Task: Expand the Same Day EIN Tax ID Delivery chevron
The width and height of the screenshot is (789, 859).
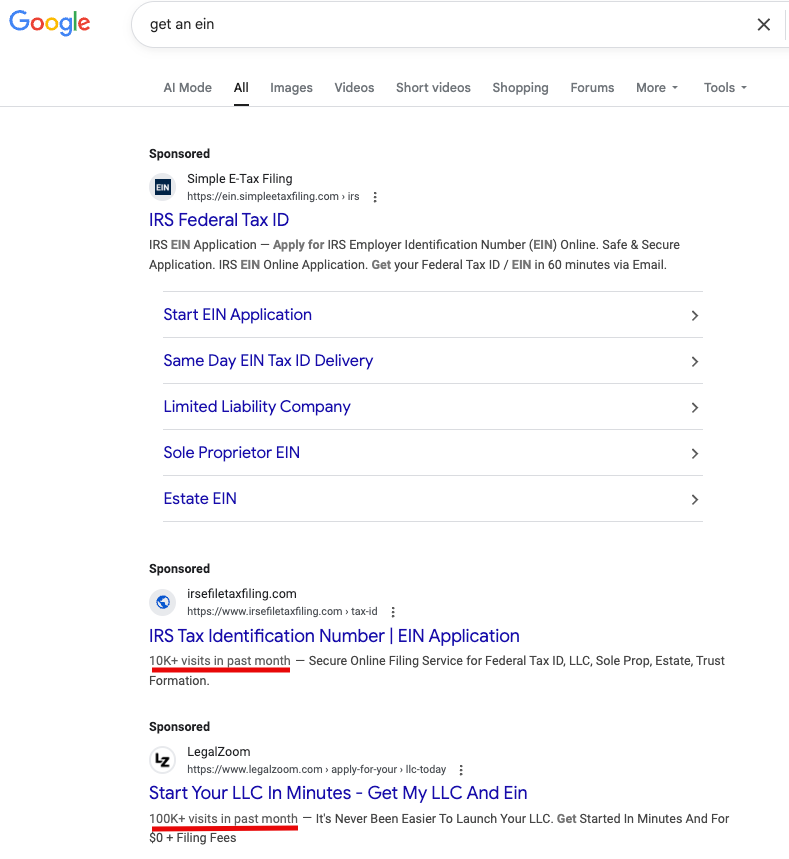Action: [695, 362]
